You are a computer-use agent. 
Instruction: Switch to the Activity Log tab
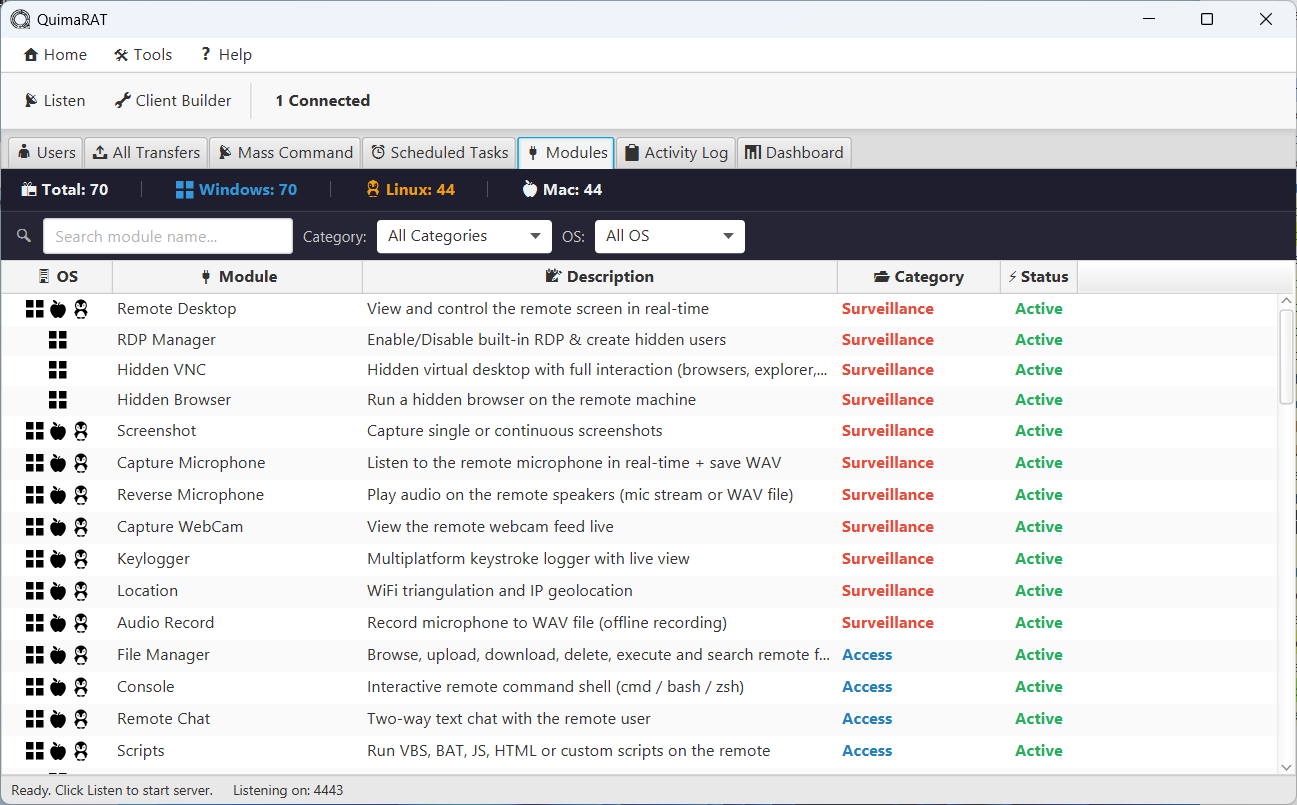[x=675, y=152]
